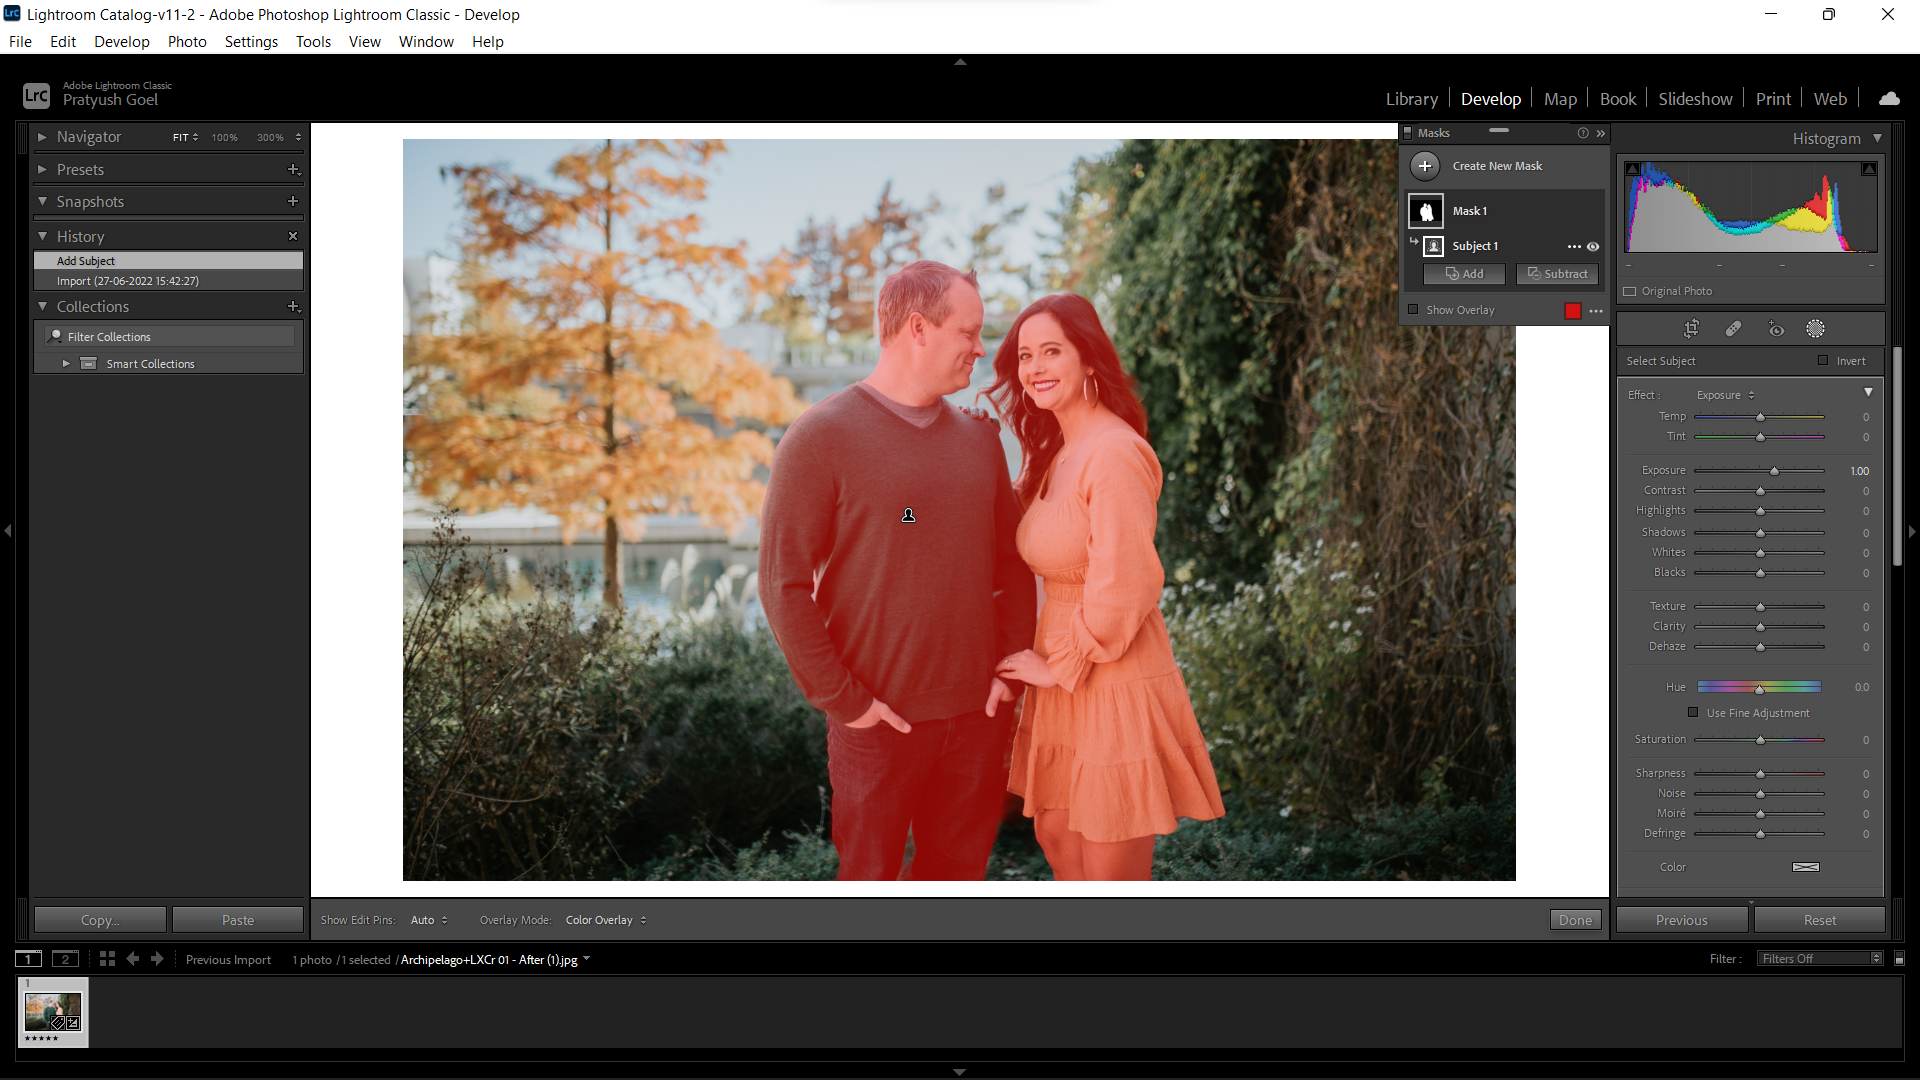Click the Create New Mask plus icon
Image resolution: width=1920 pixels, height=1080 pixels.
1426,165
